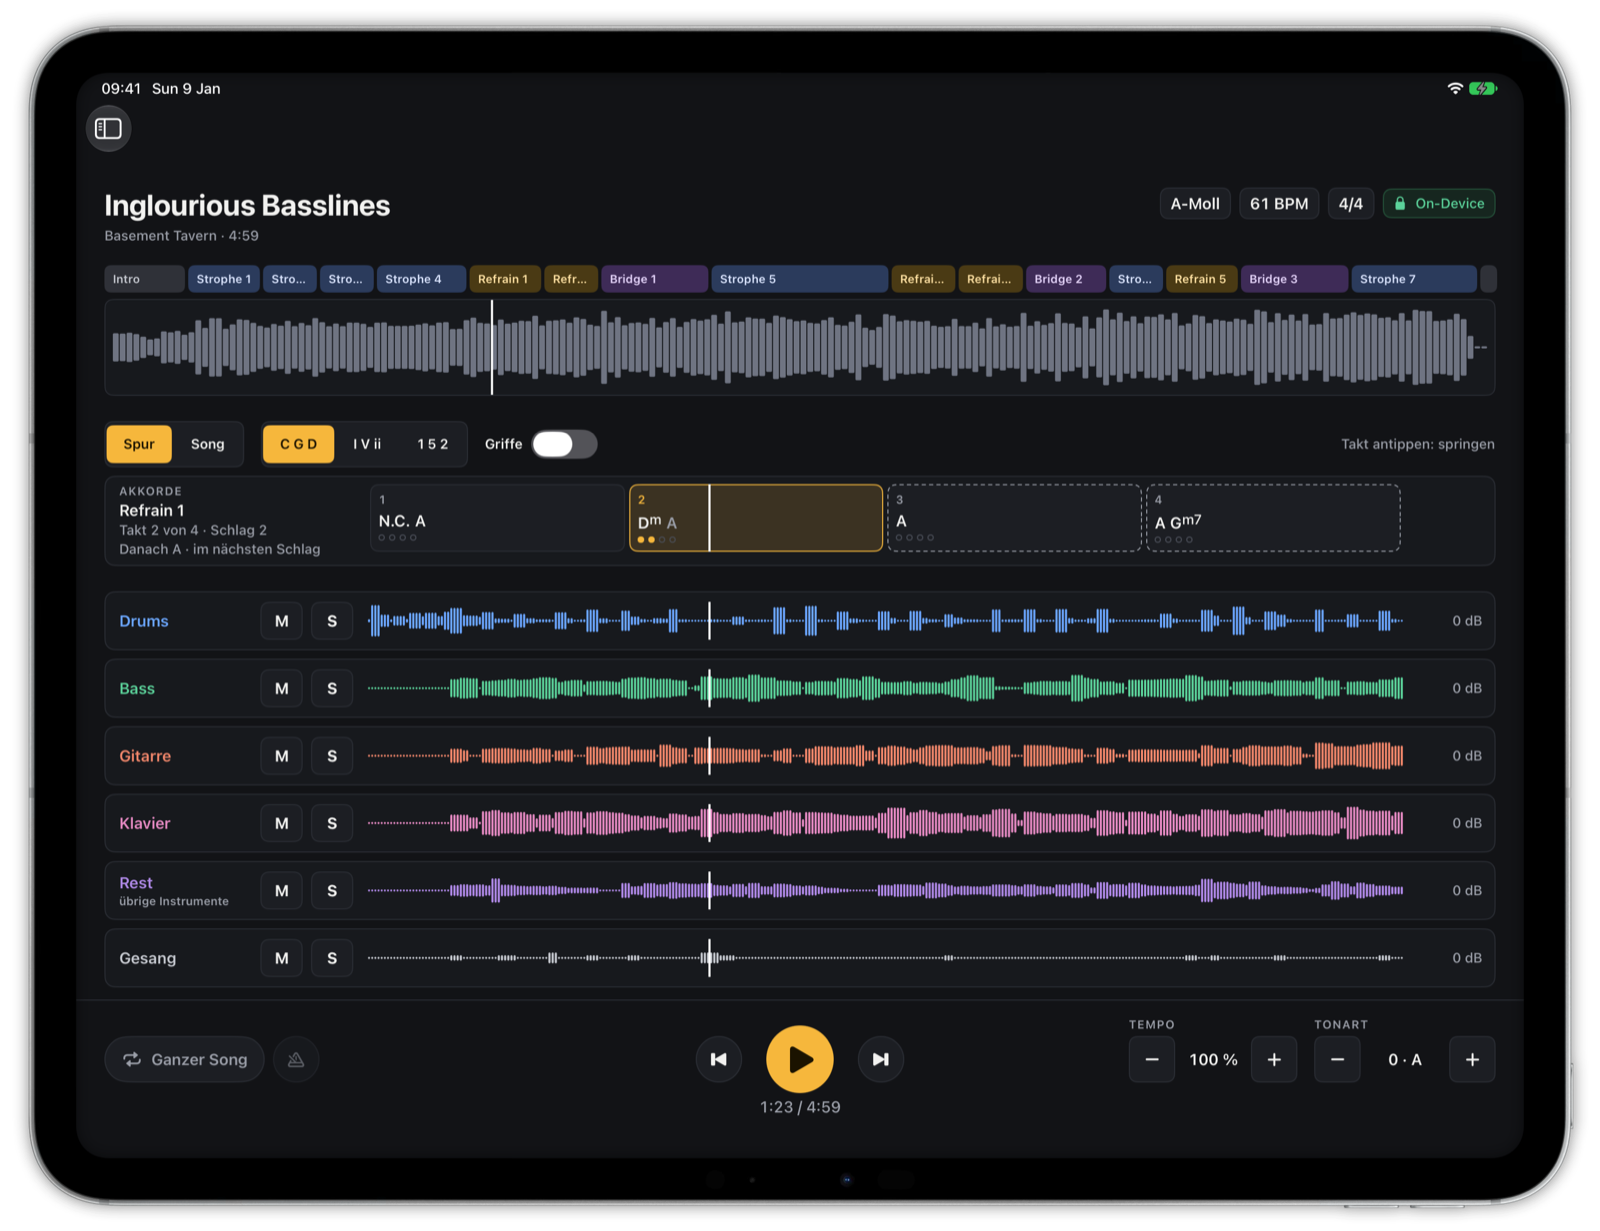
Task: Start playback with the play button
Action: (799, 1059)
